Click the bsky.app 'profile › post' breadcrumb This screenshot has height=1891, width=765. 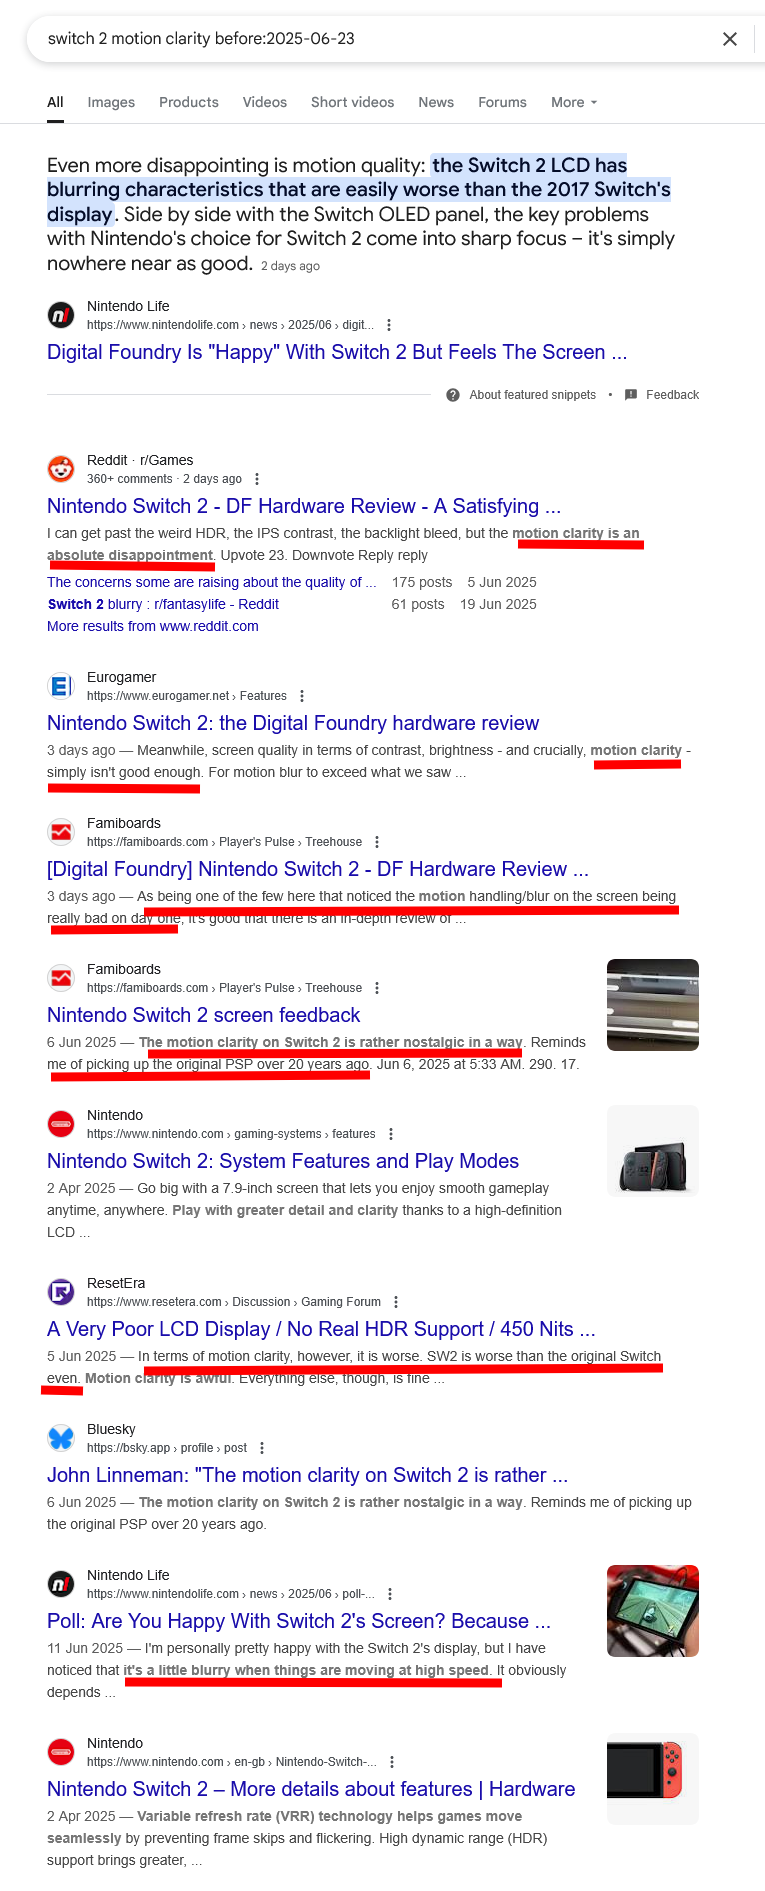[214, 1448]
